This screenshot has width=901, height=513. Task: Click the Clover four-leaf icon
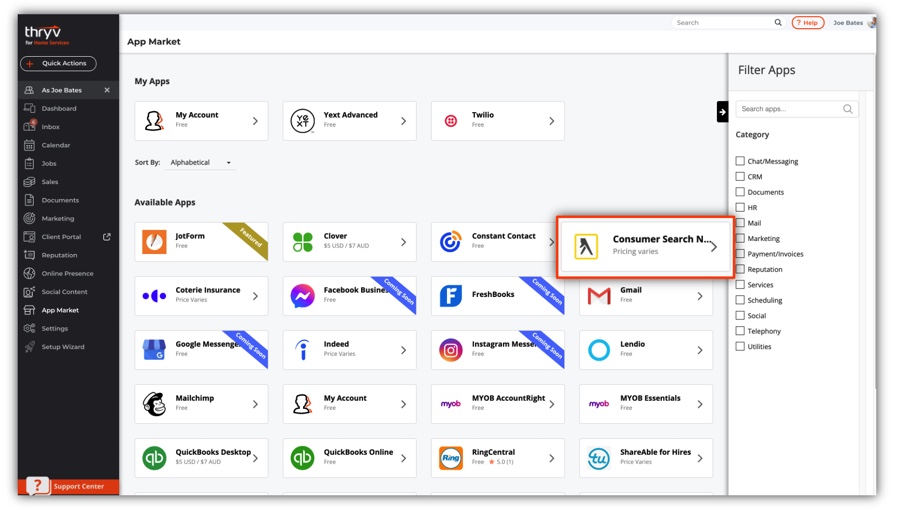pyautogui.click(x=302, y=242)
